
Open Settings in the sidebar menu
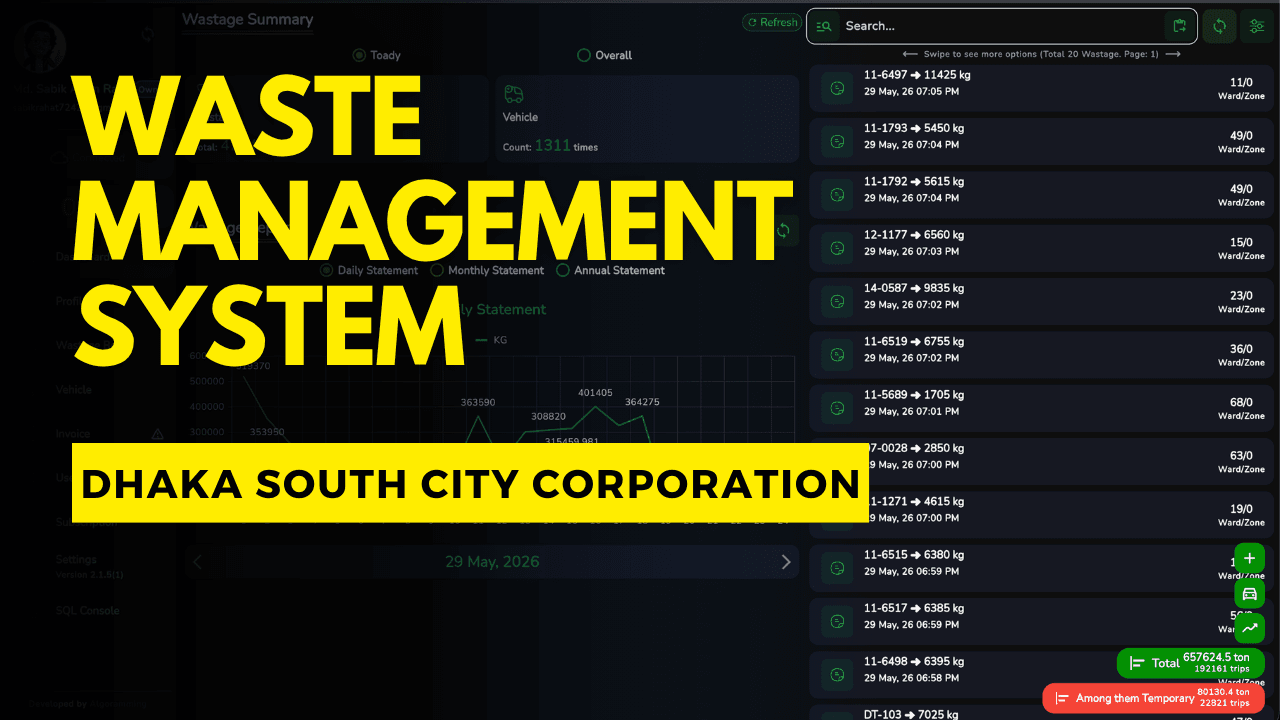76,560
